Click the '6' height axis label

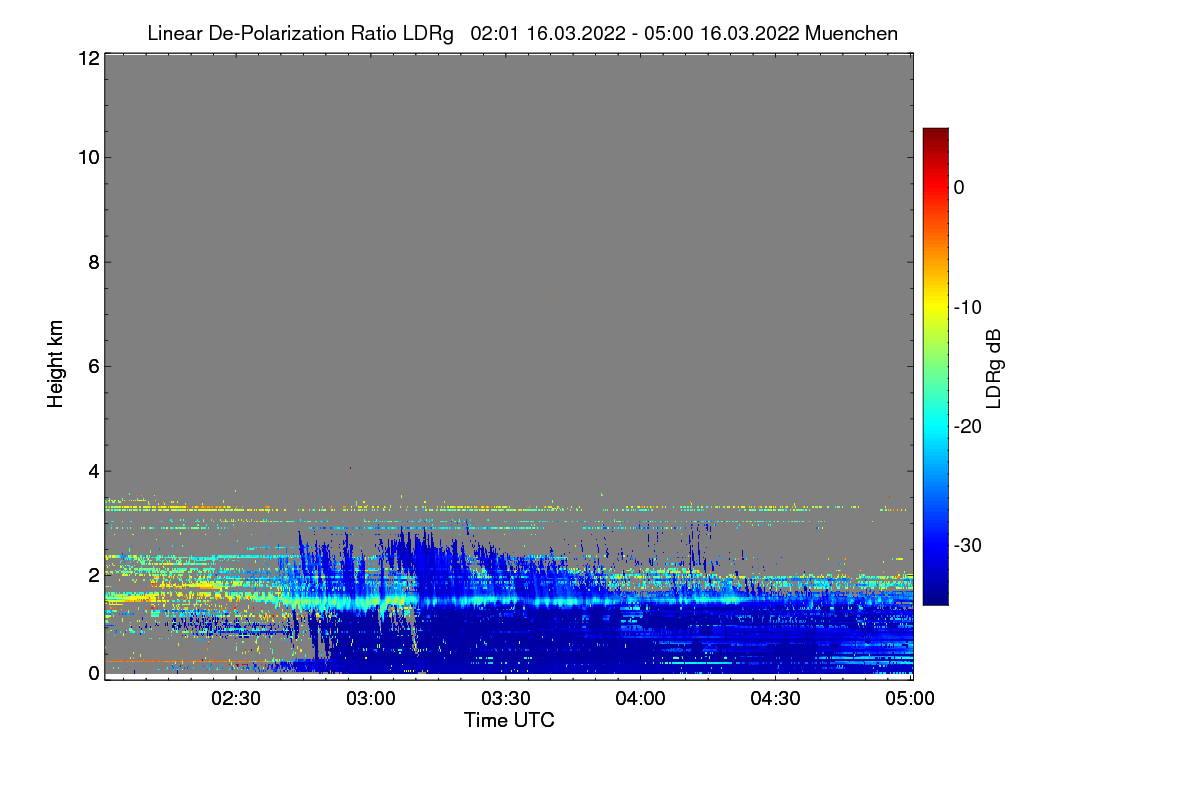(92, 366)
